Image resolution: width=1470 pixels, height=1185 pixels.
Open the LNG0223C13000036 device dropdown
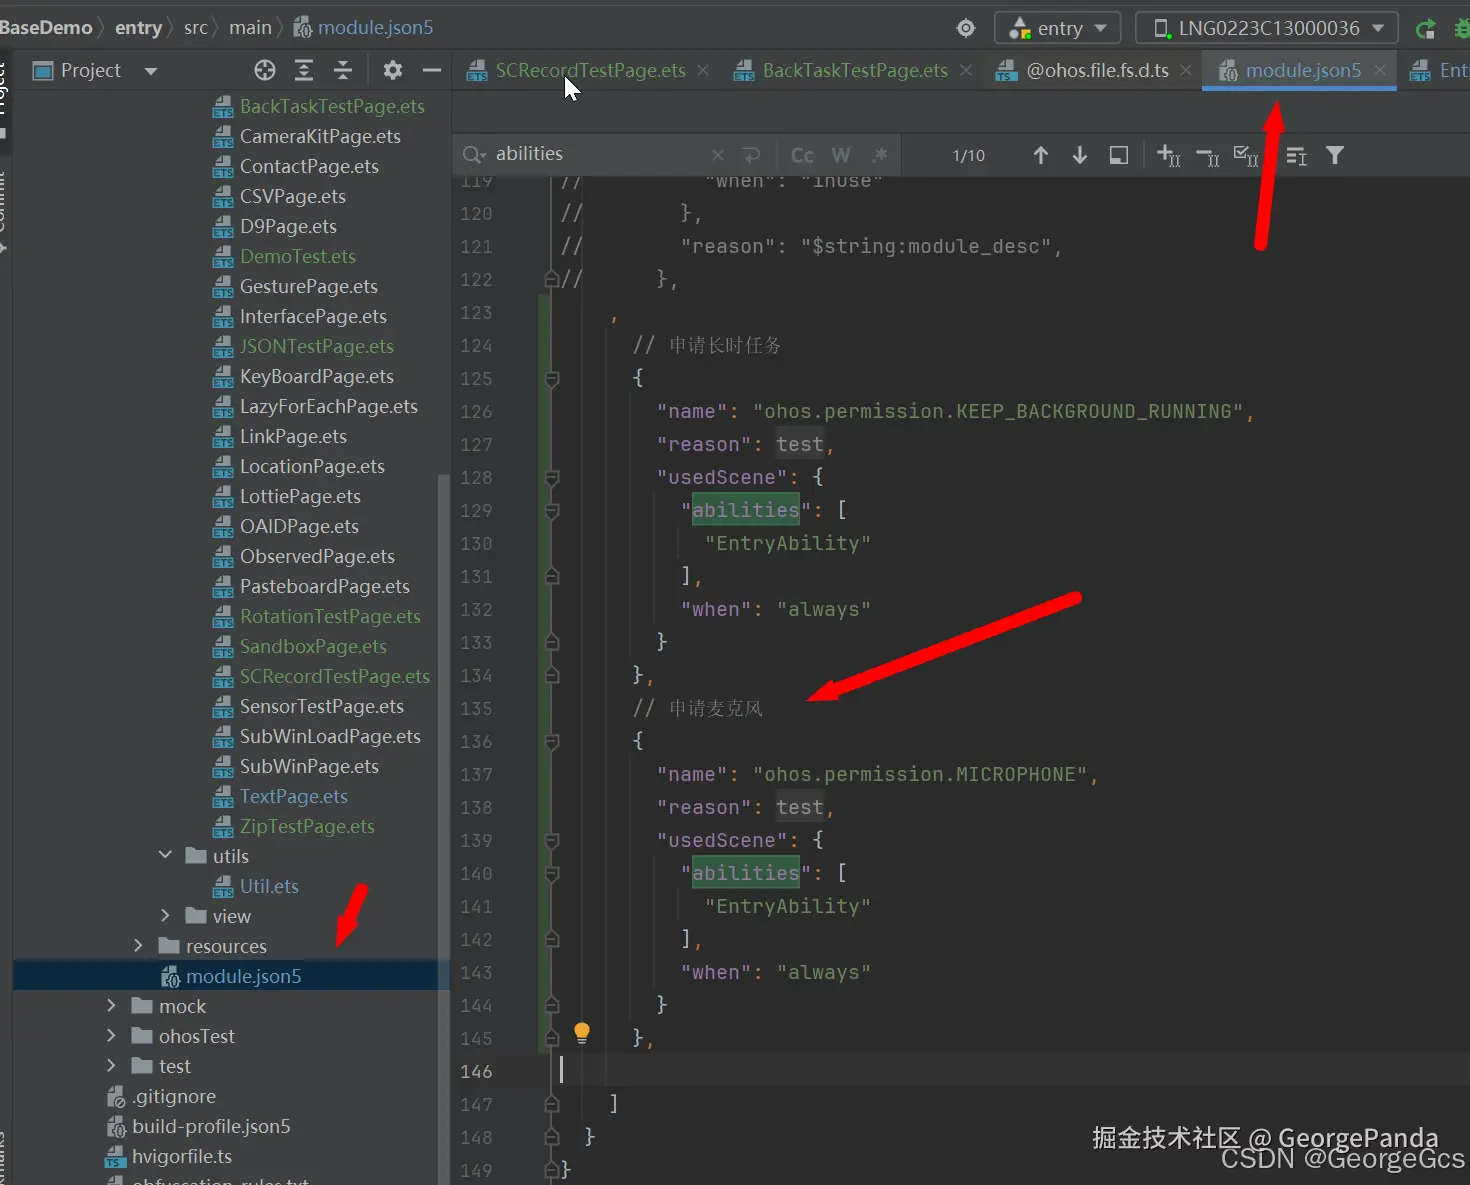(x=1267, y=28)
